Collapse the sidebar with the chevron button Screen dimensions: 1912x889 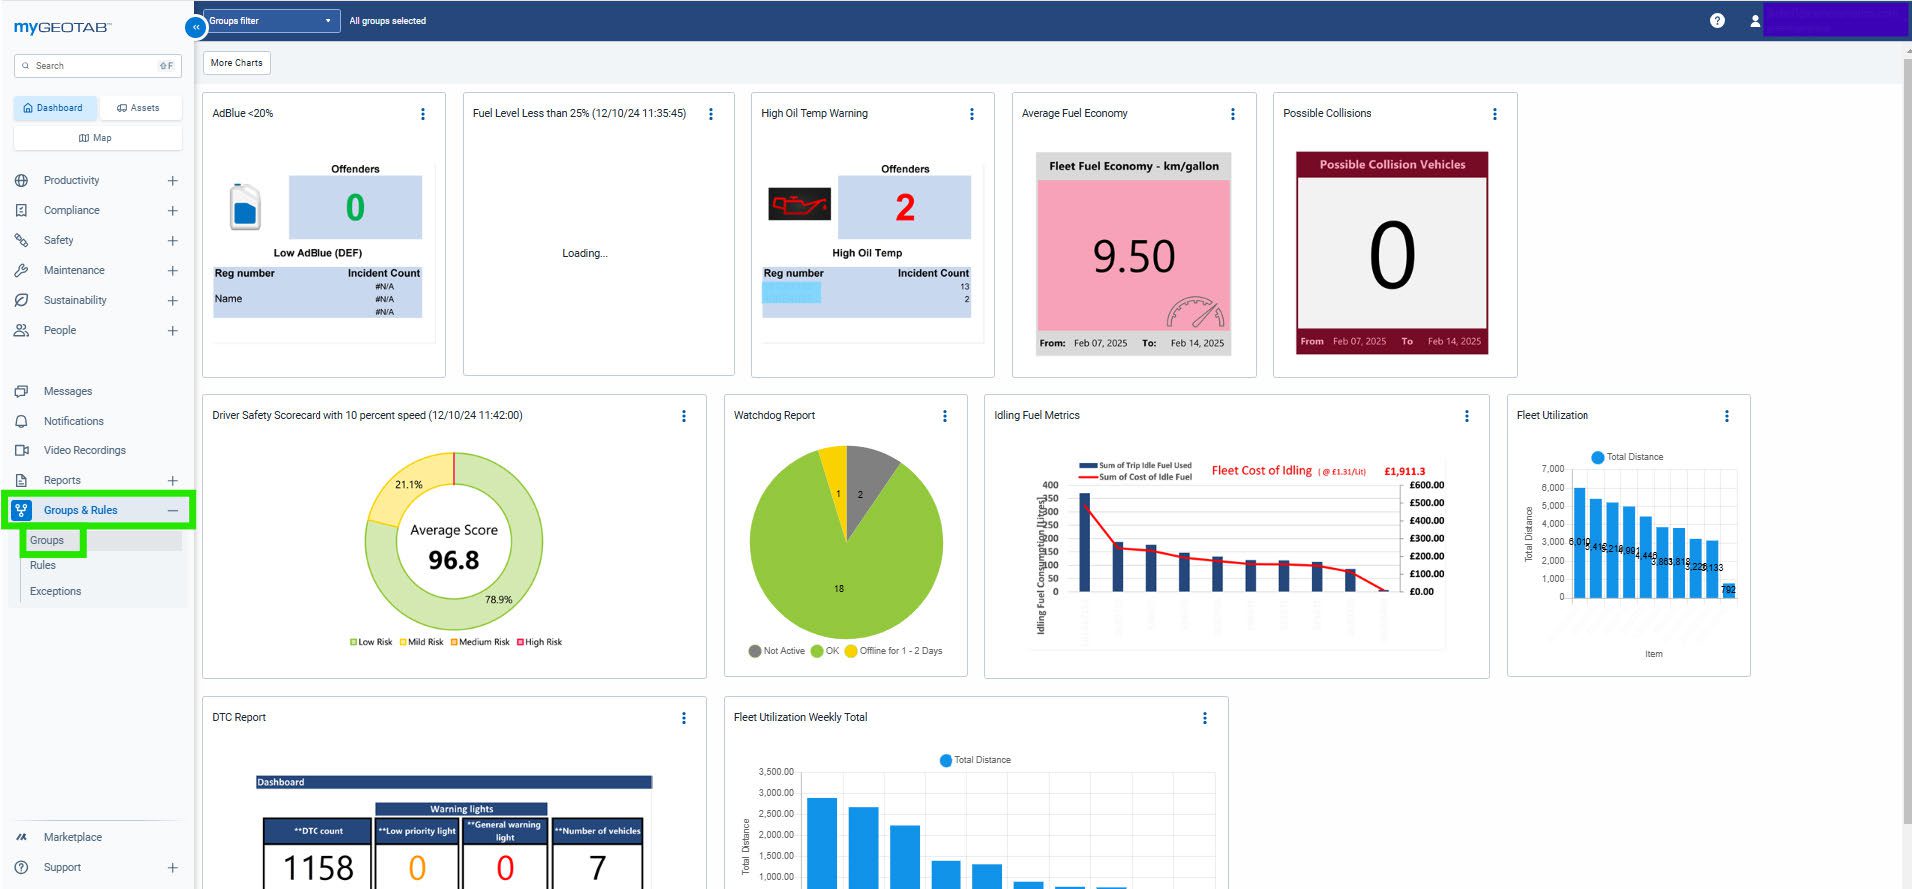196,28
